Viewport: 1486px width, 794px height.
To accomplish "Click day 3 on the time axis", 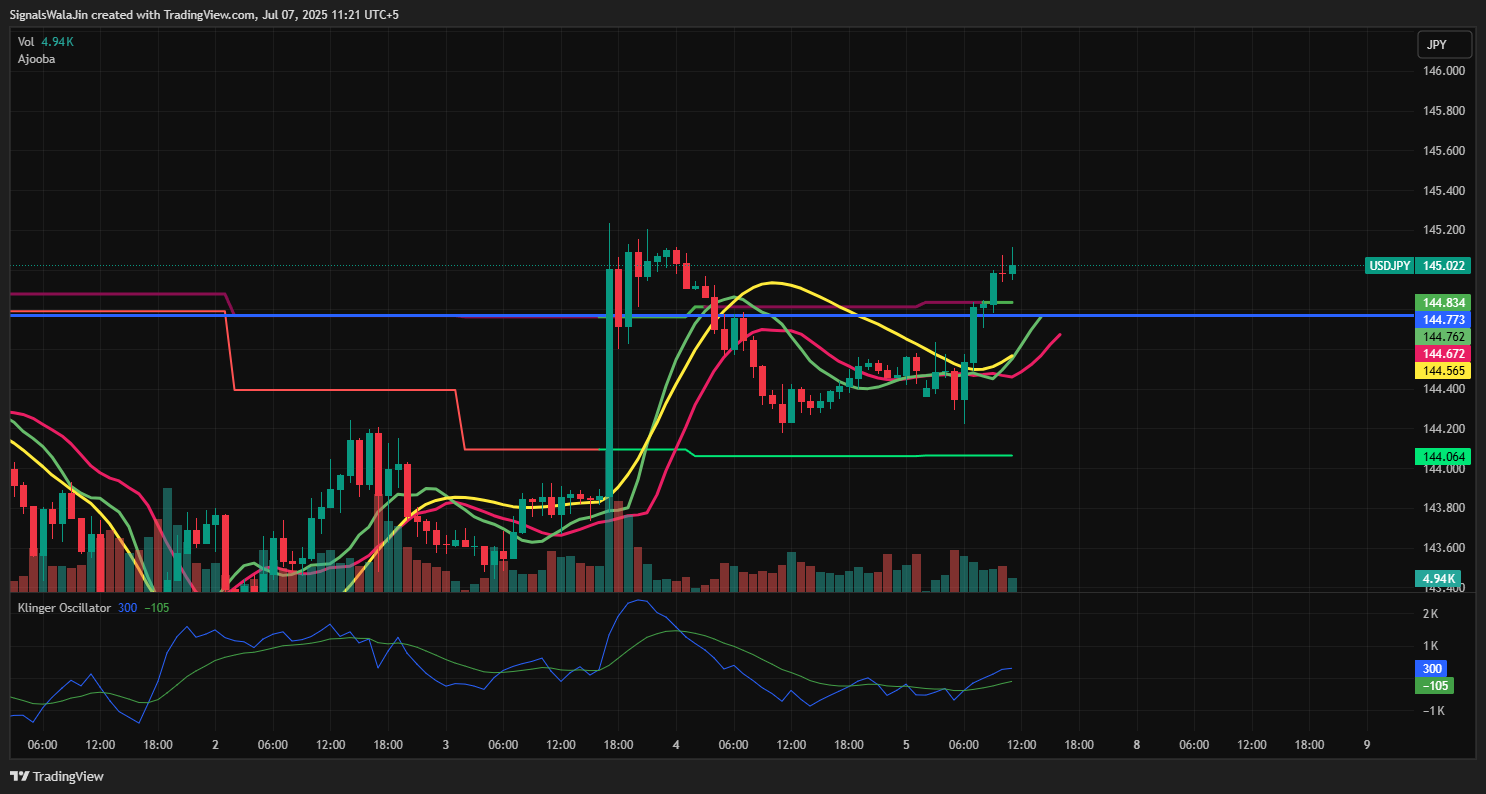I will pyautogui.click(x=446, y=745).
